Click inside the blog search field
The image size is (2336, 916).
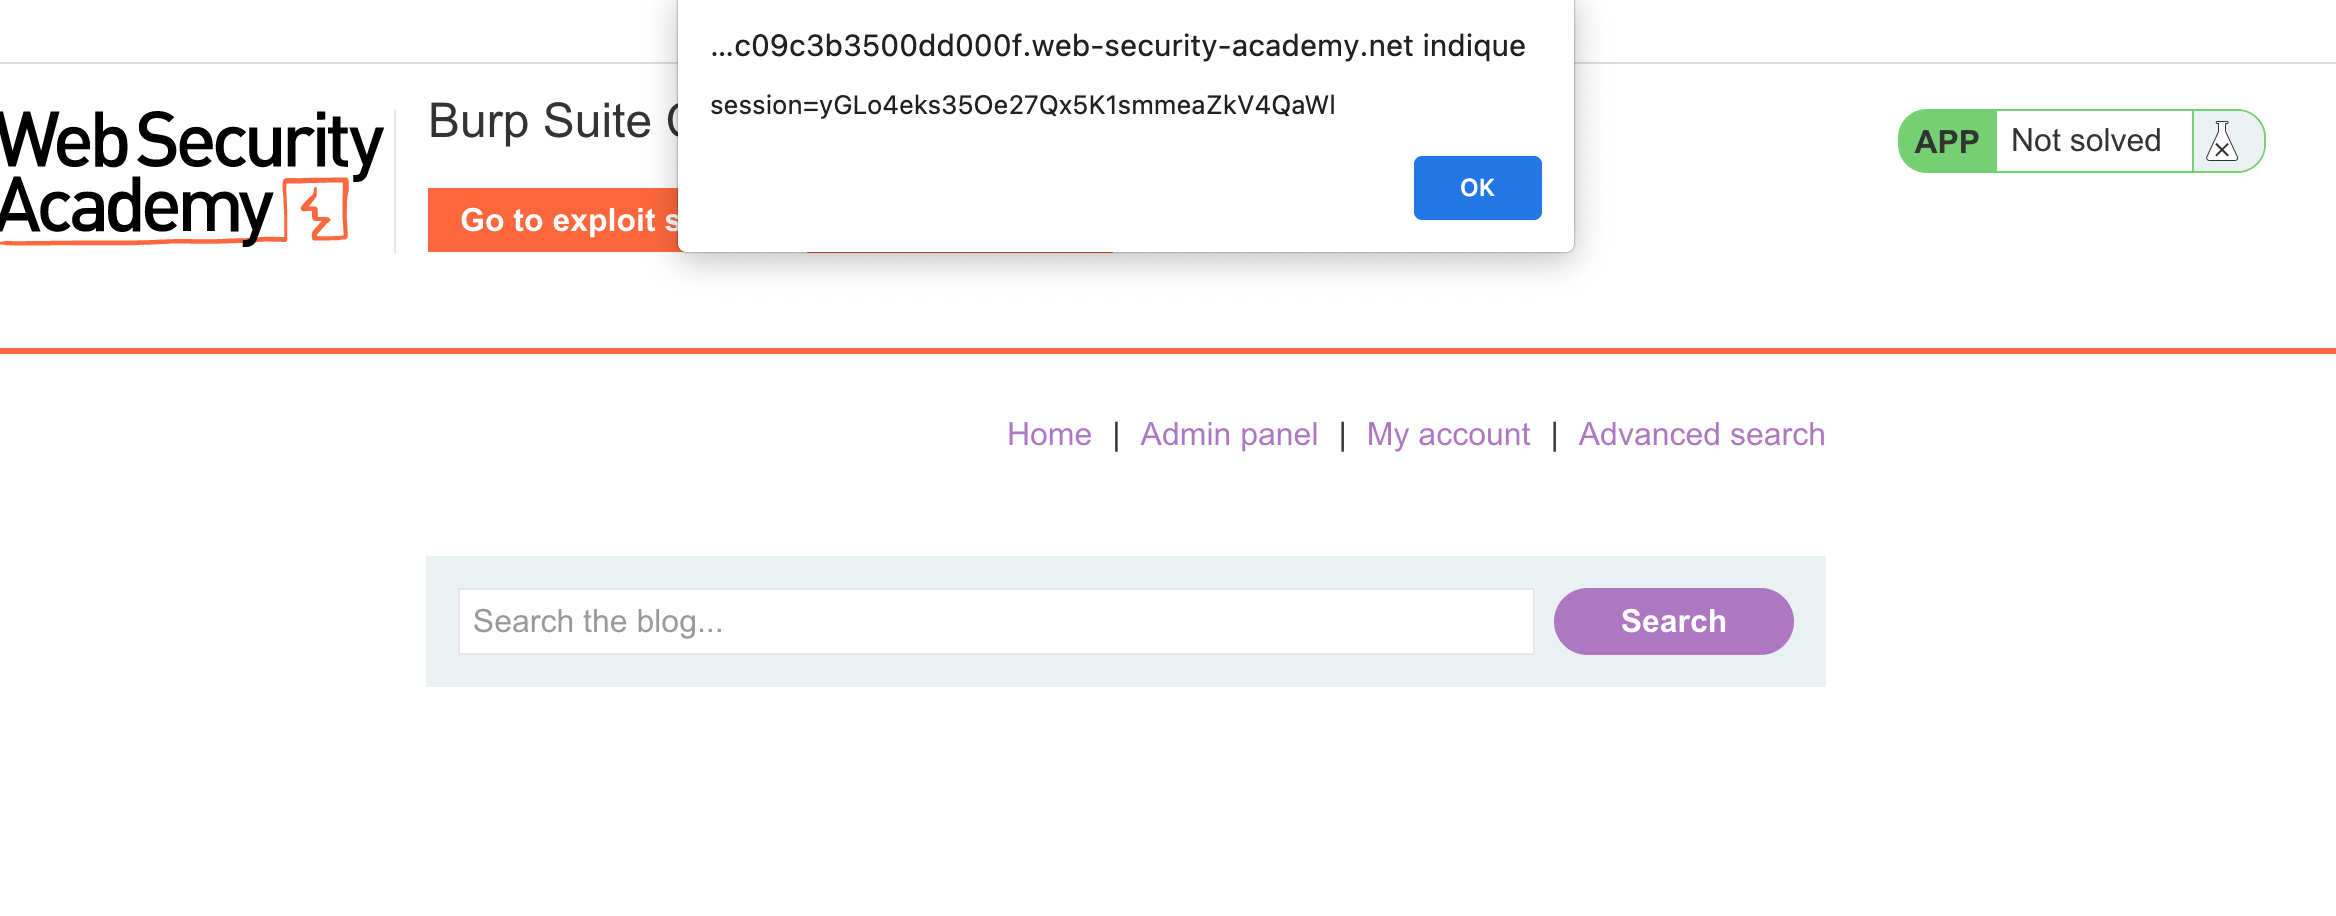click(995, 620)
